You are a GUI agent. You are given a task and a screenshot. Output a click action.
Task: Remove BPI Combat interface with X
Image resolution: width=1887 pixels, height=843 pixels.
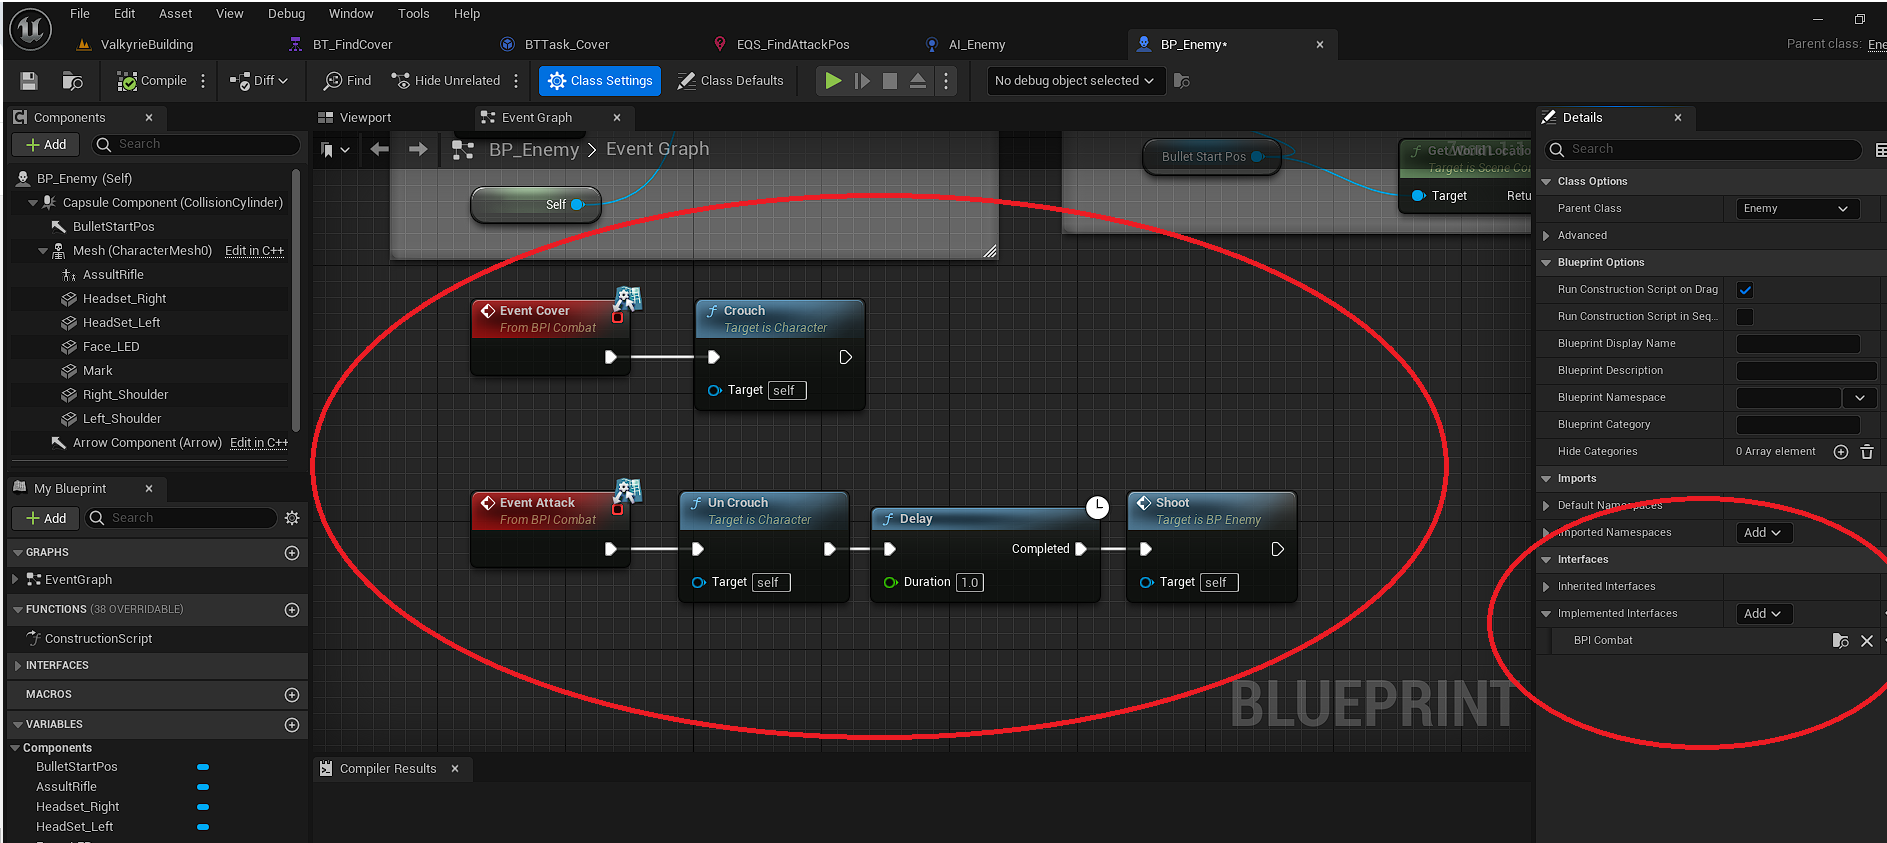(x=1867, y=641)
